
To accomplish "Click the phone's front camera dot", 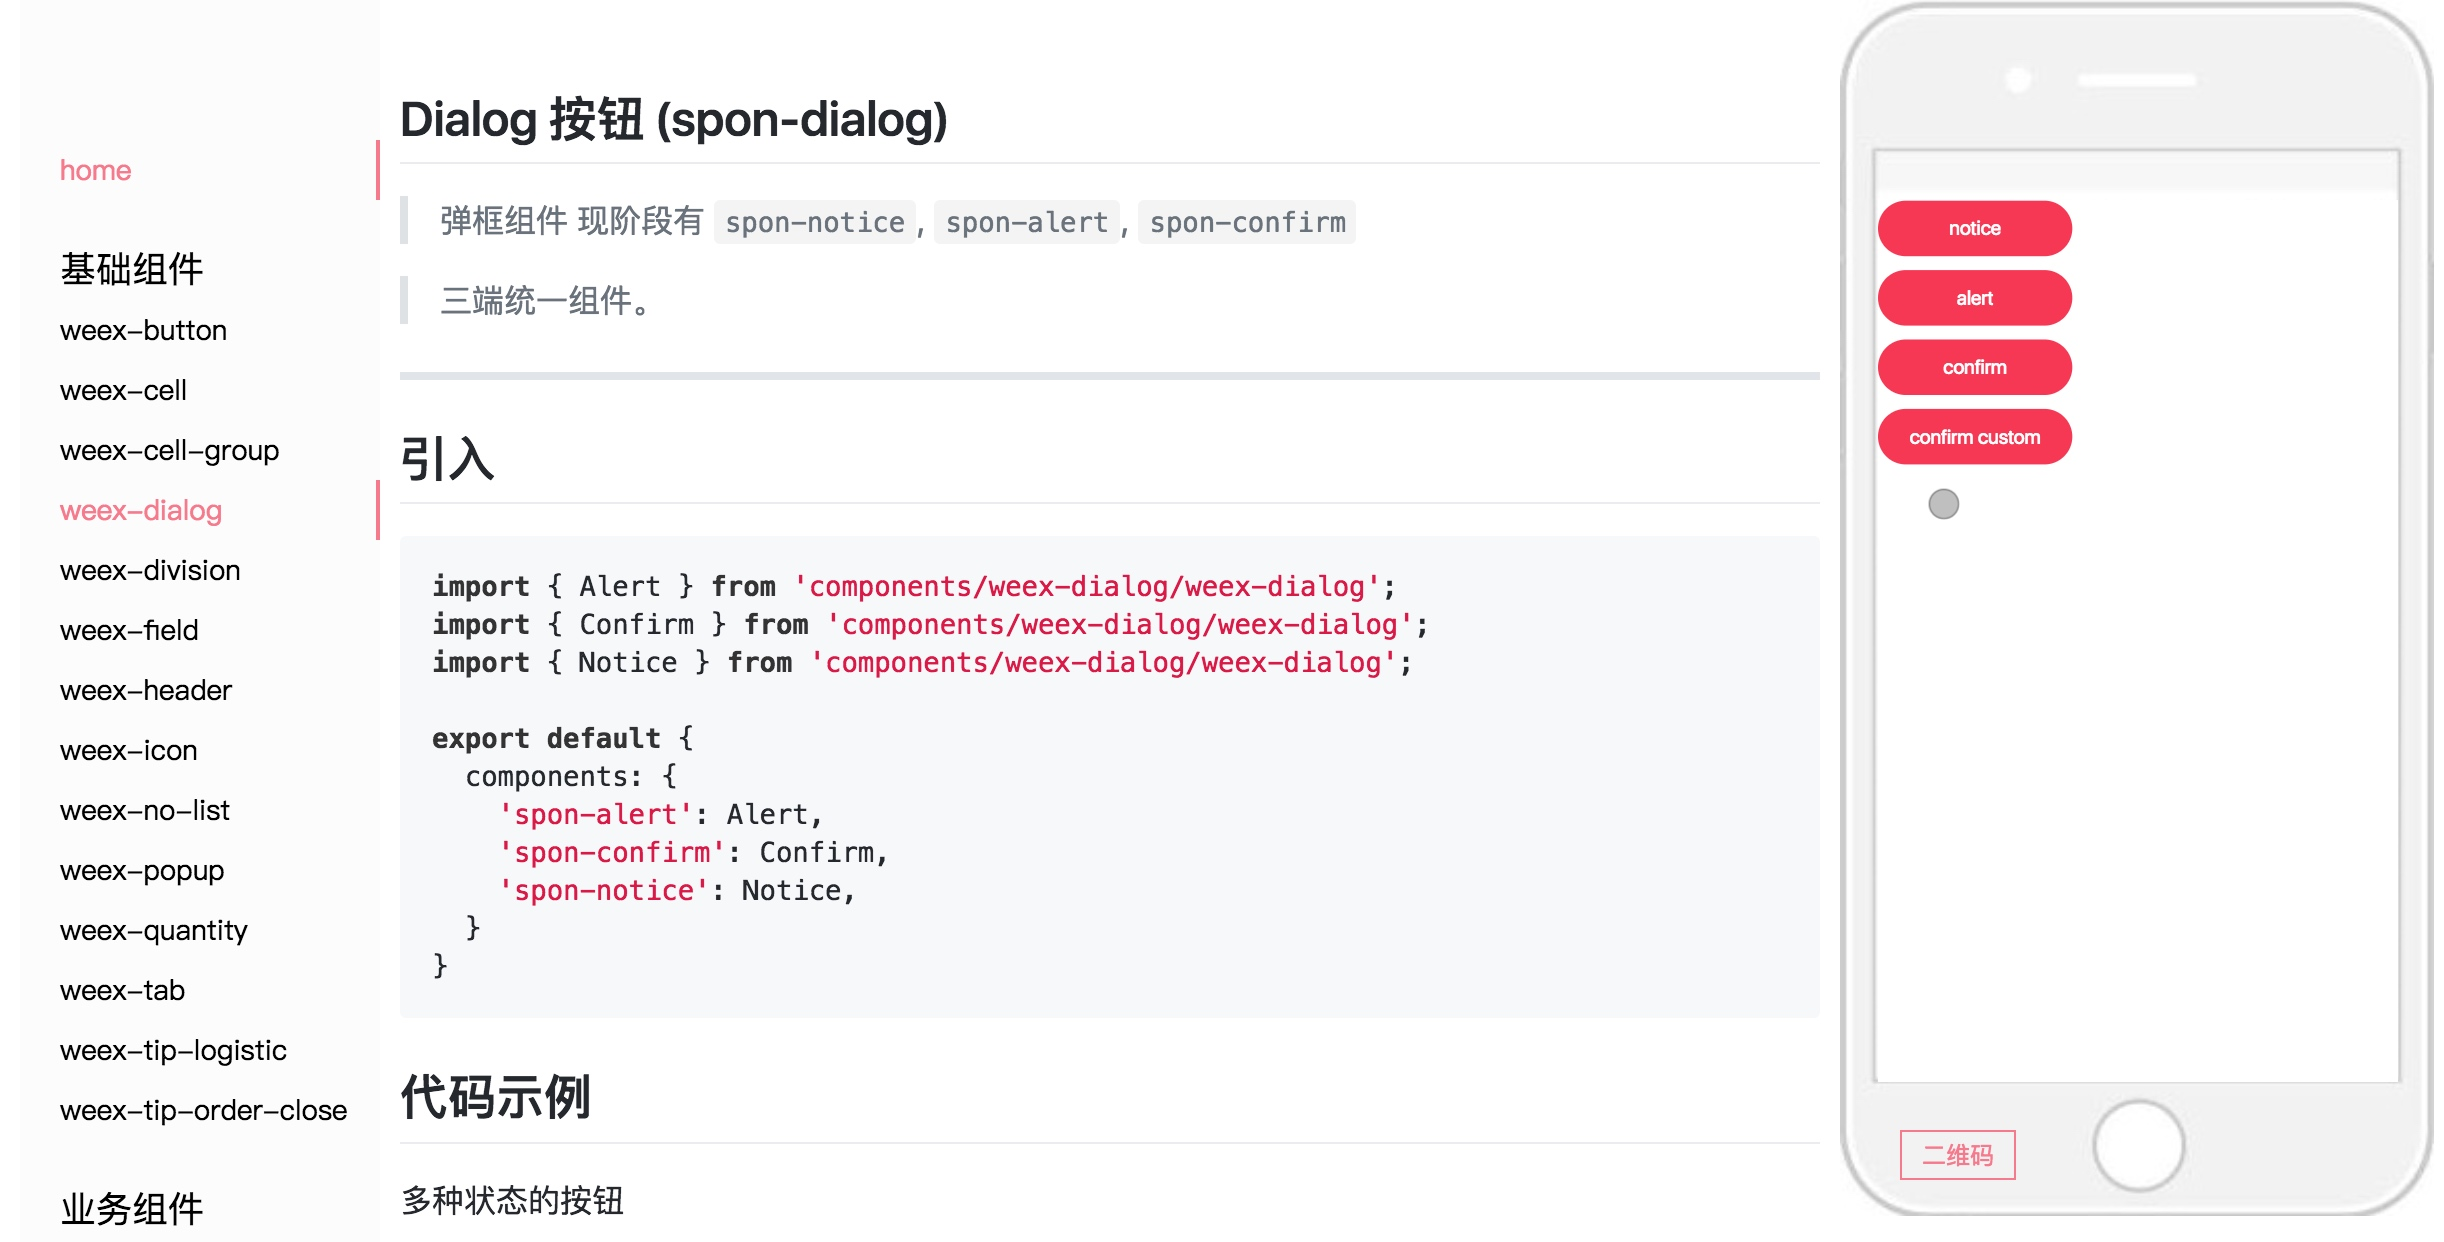I will 2019,79.
